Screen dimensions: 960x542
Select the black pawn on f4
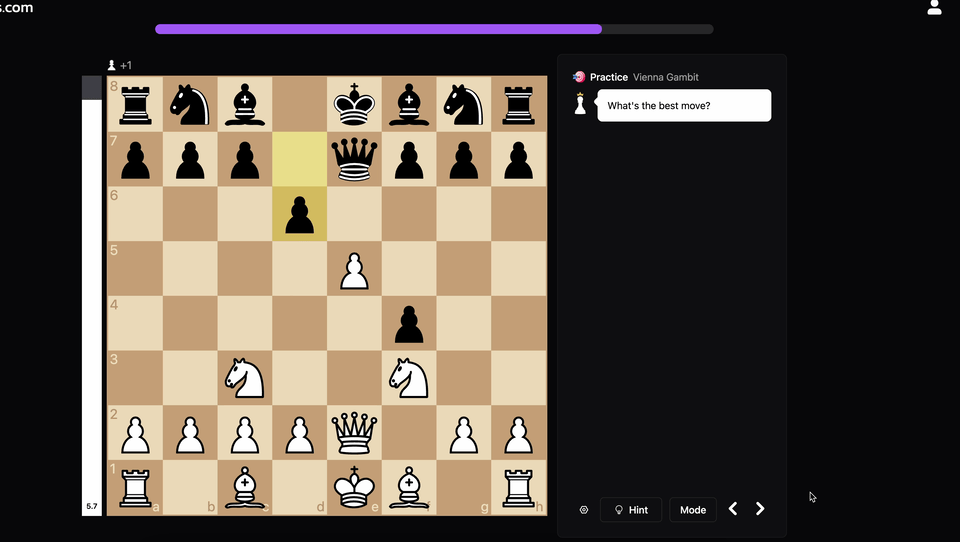(x=409, y=323)
